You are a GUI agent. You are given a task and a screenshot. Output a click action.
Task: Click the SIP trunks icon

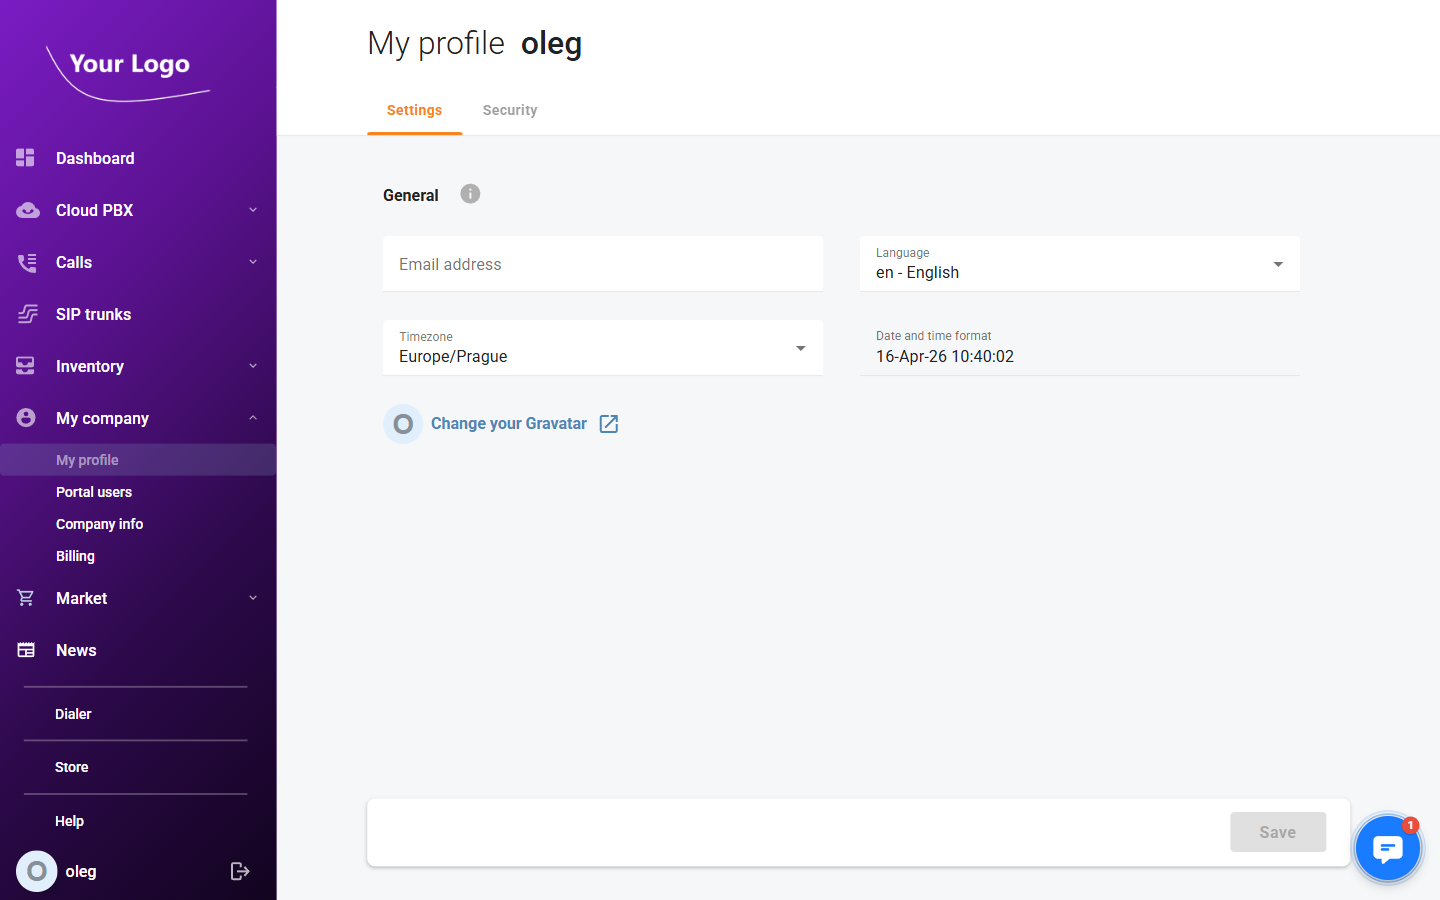pyautogui.click(x=25, y=313)
